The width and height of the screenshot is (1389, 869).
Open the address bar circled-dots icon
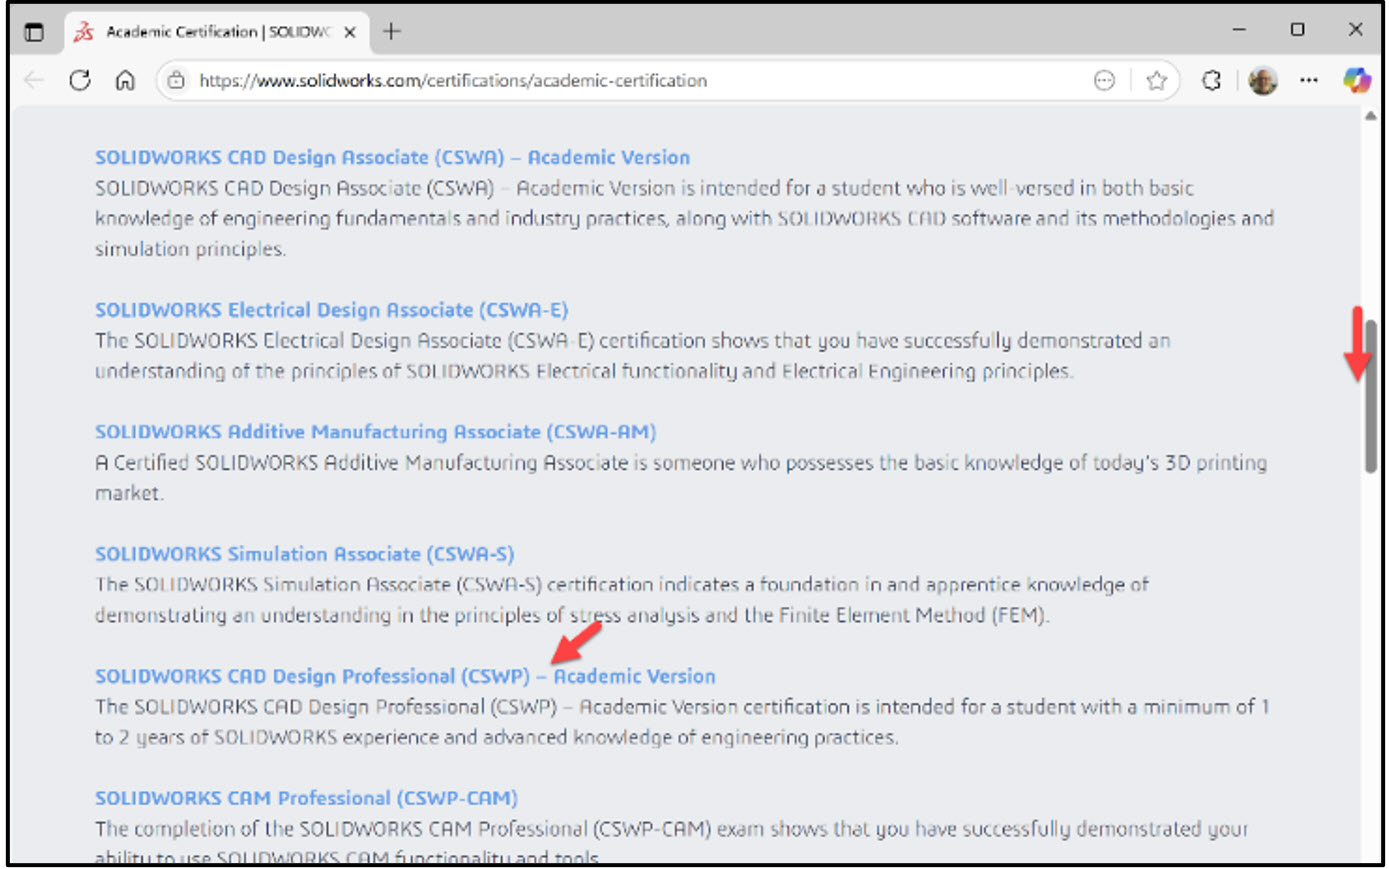pos(1104,80)
